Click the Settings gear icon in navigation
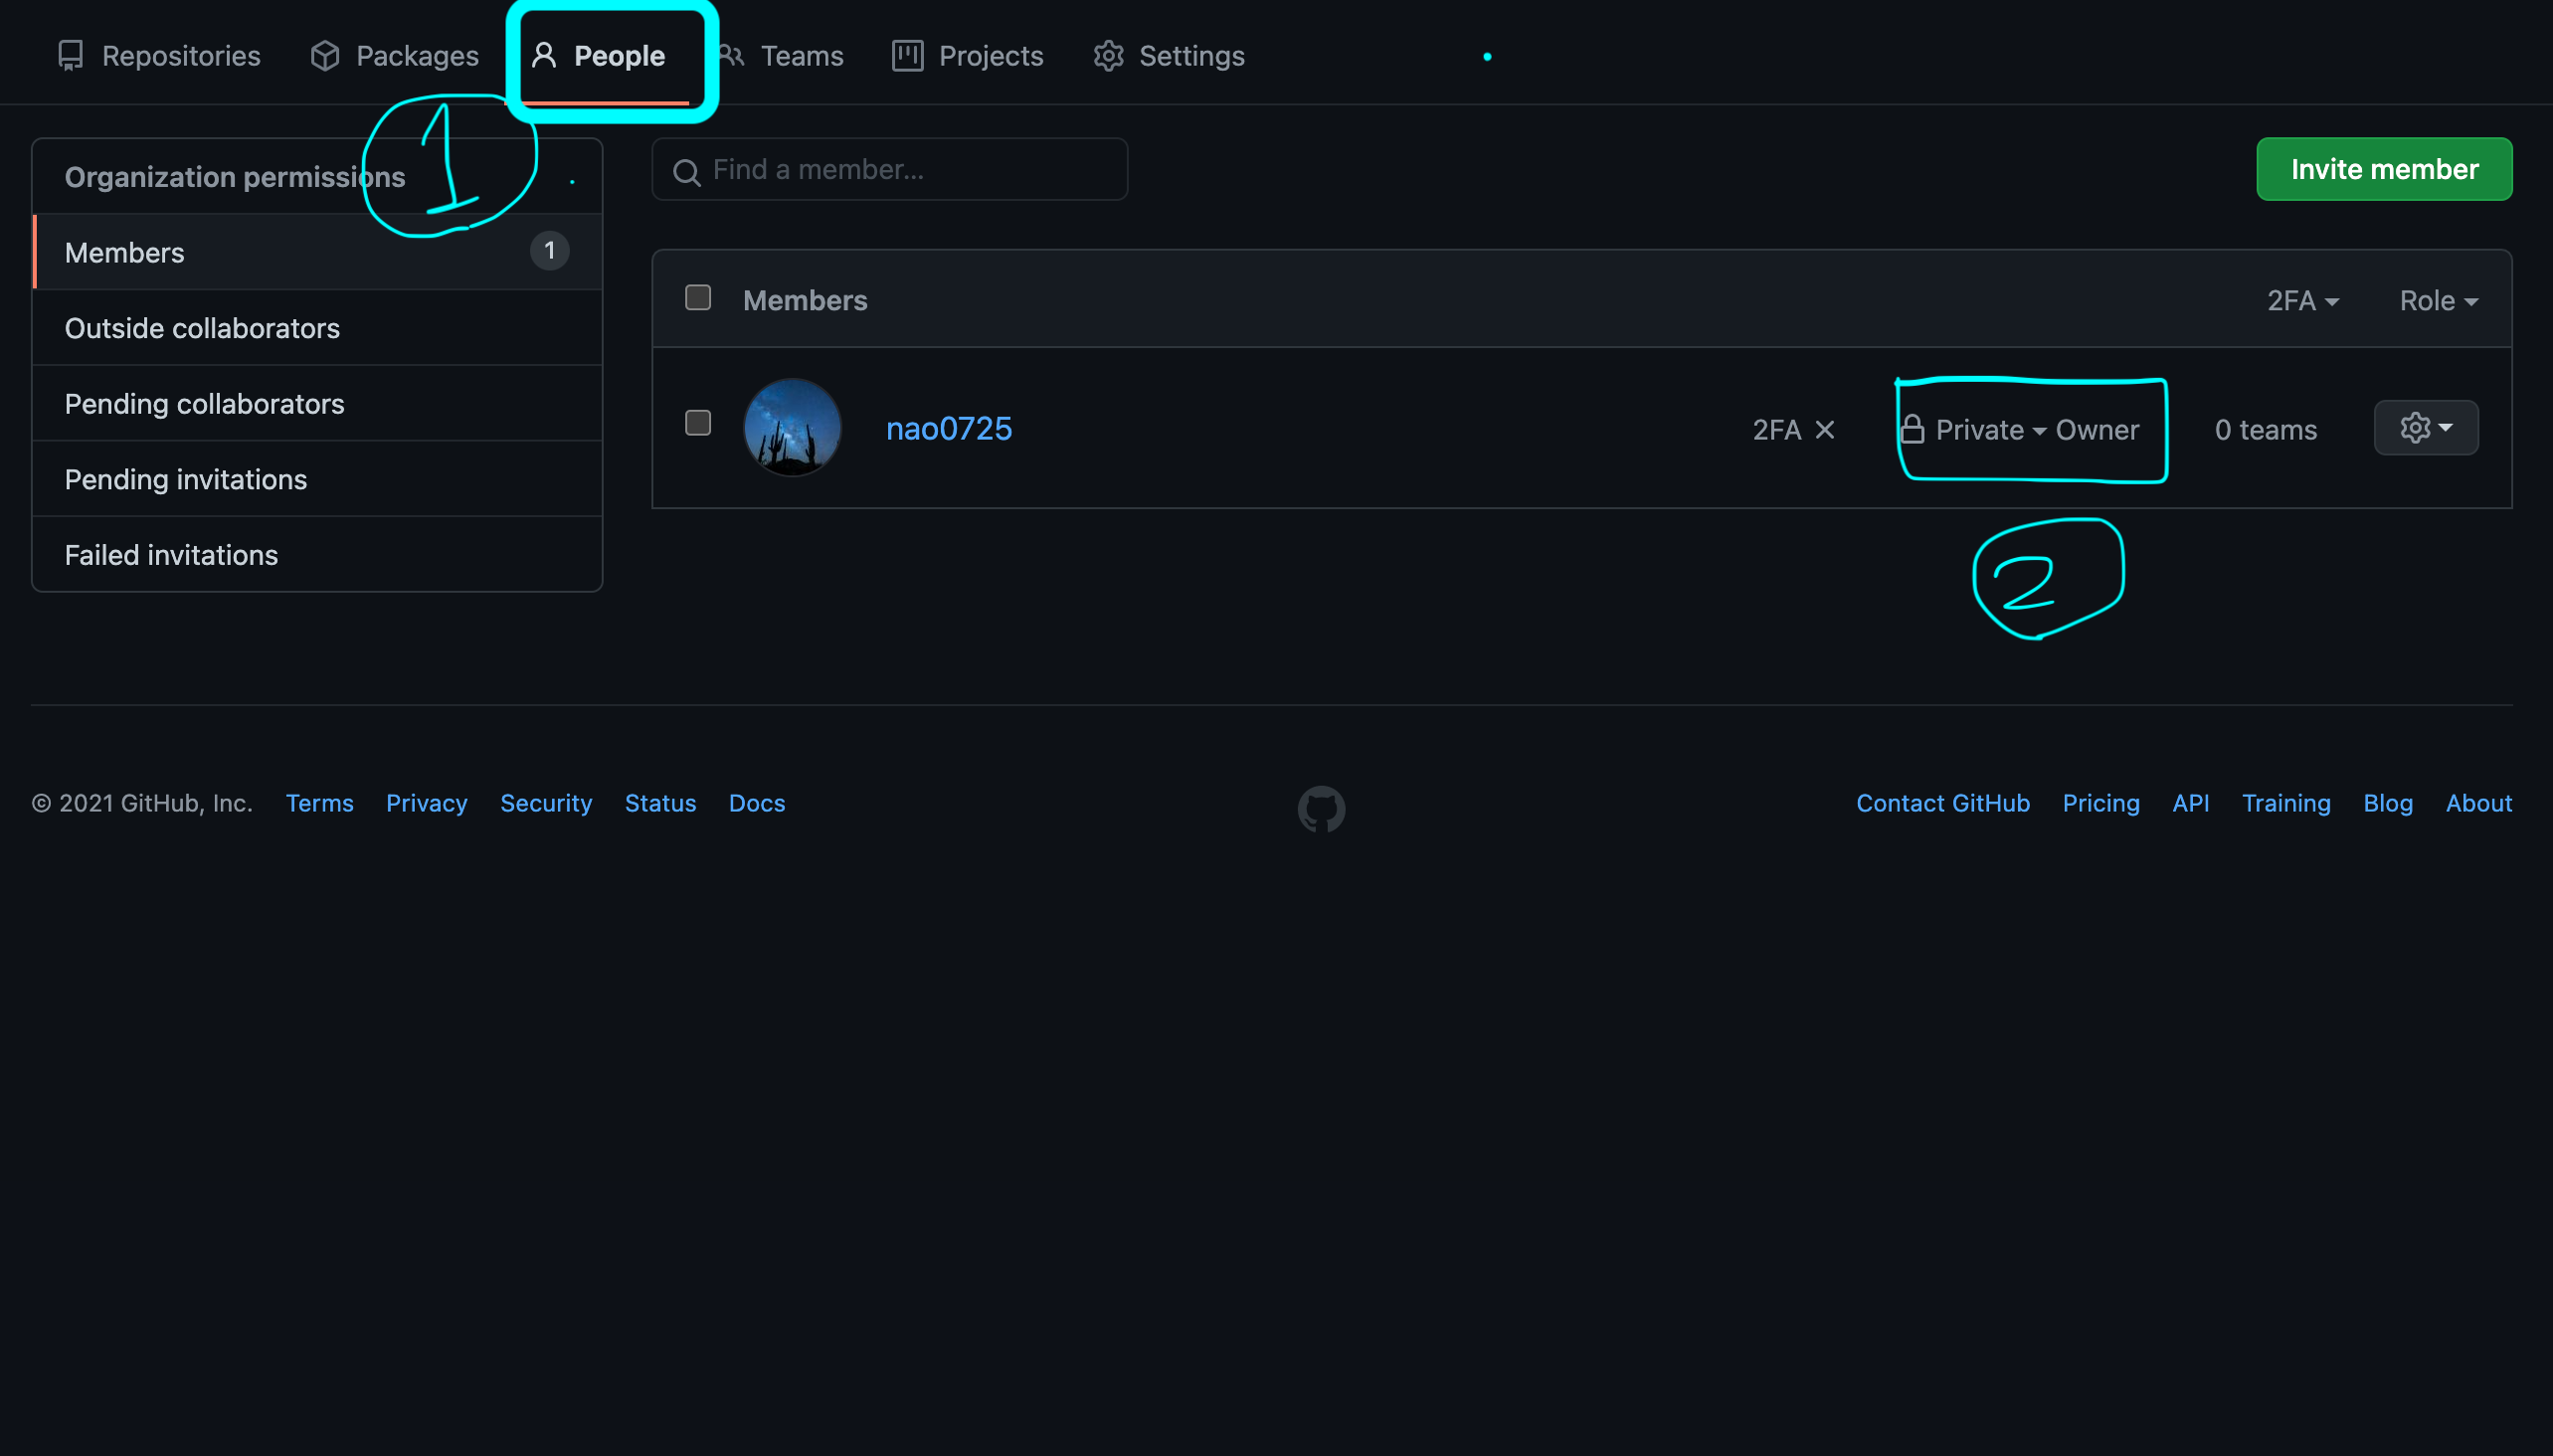This screenshot has height=1456, width=2553. coord(1108,56)
